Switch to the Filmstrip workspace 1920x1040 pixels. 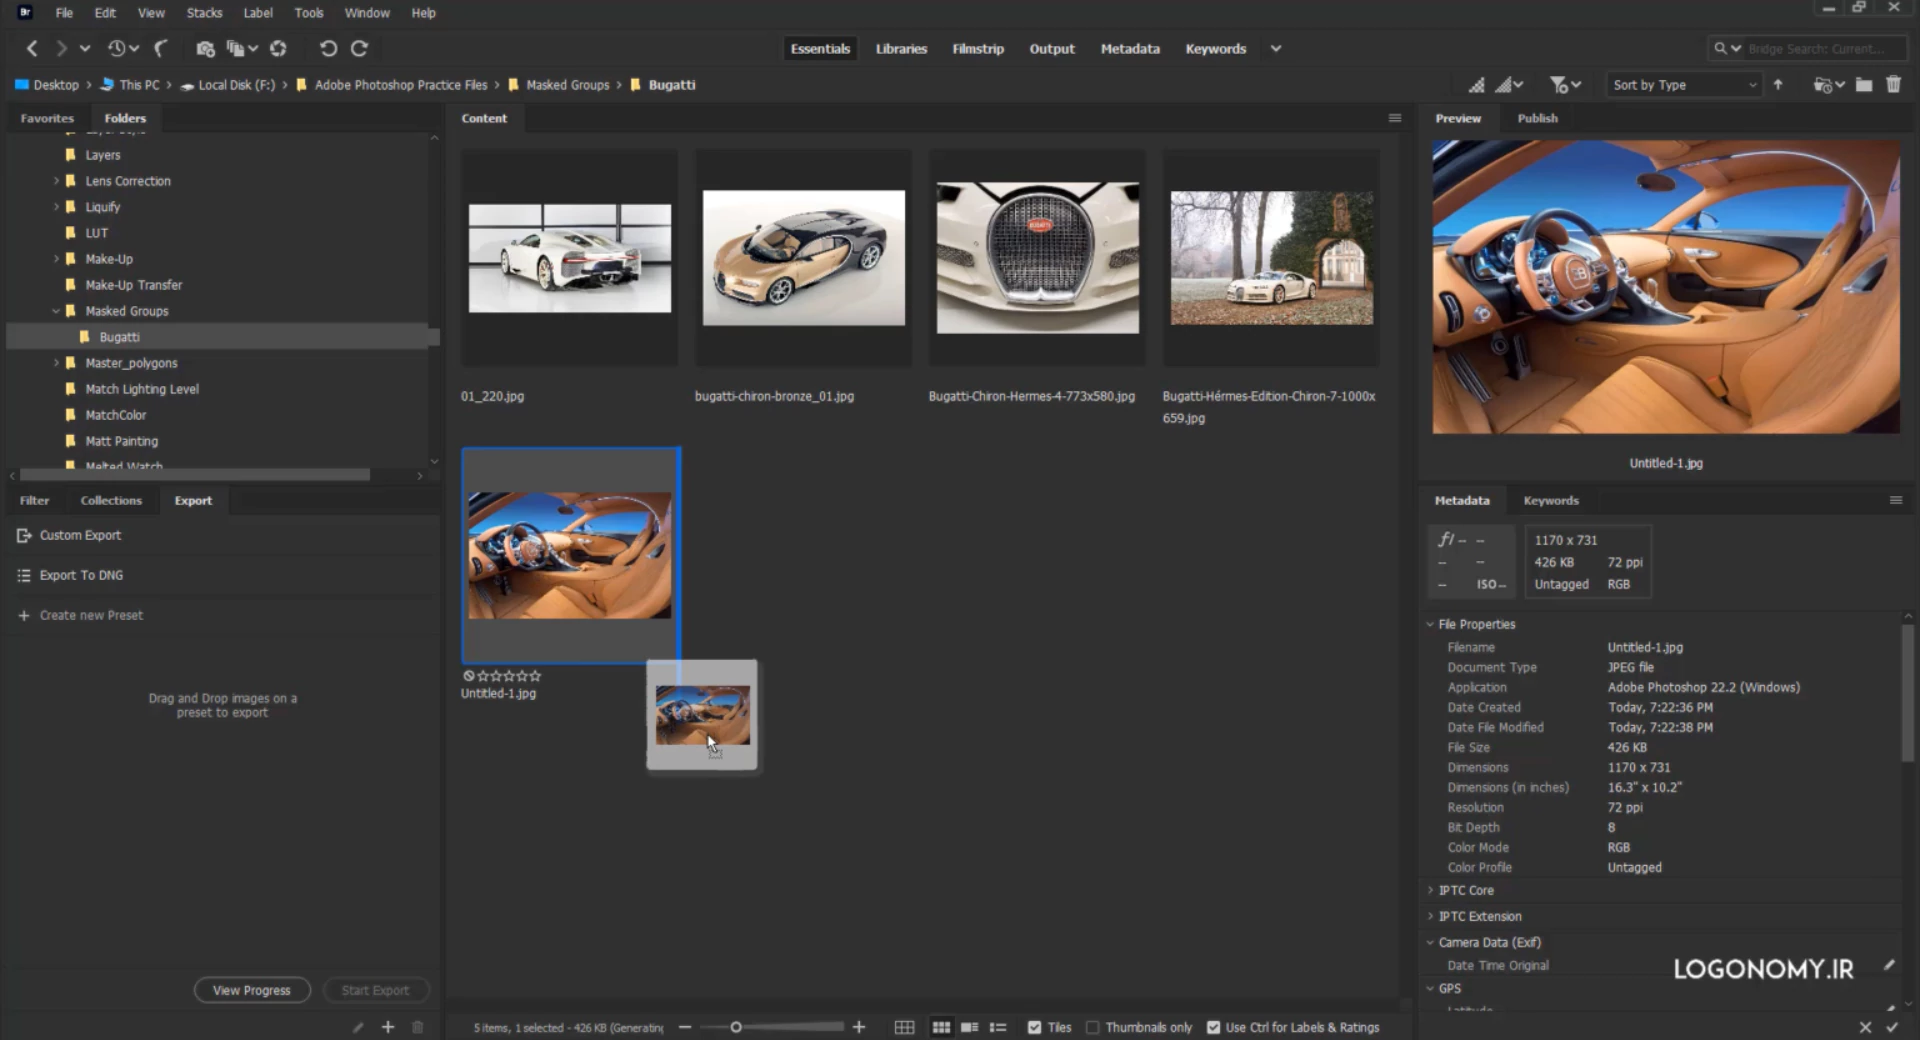coord(978,48)
